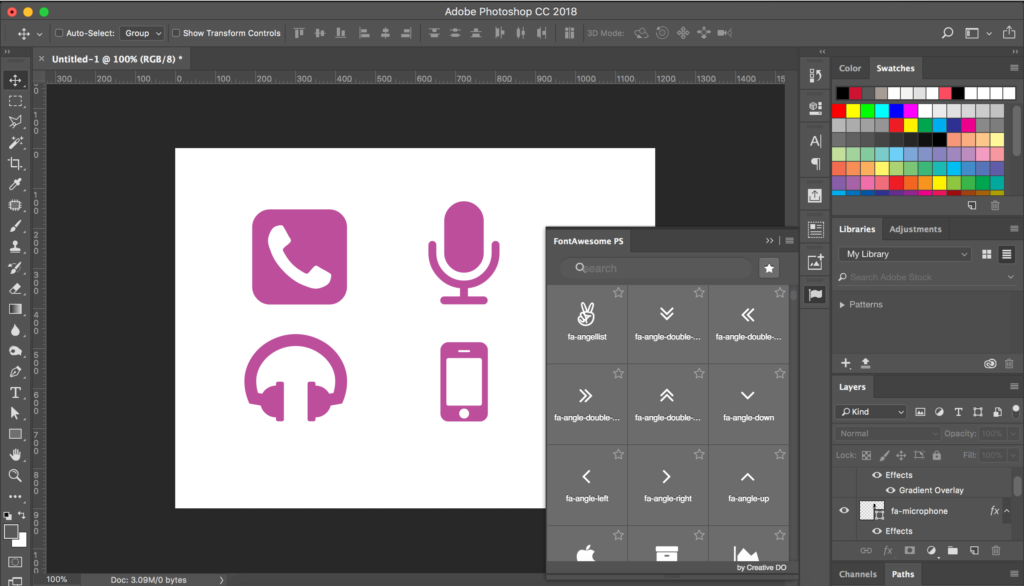The width and height of the screenshot is (1024, 586).
Task: Switch to the Adjustments tab
Action: coord(915,229)
